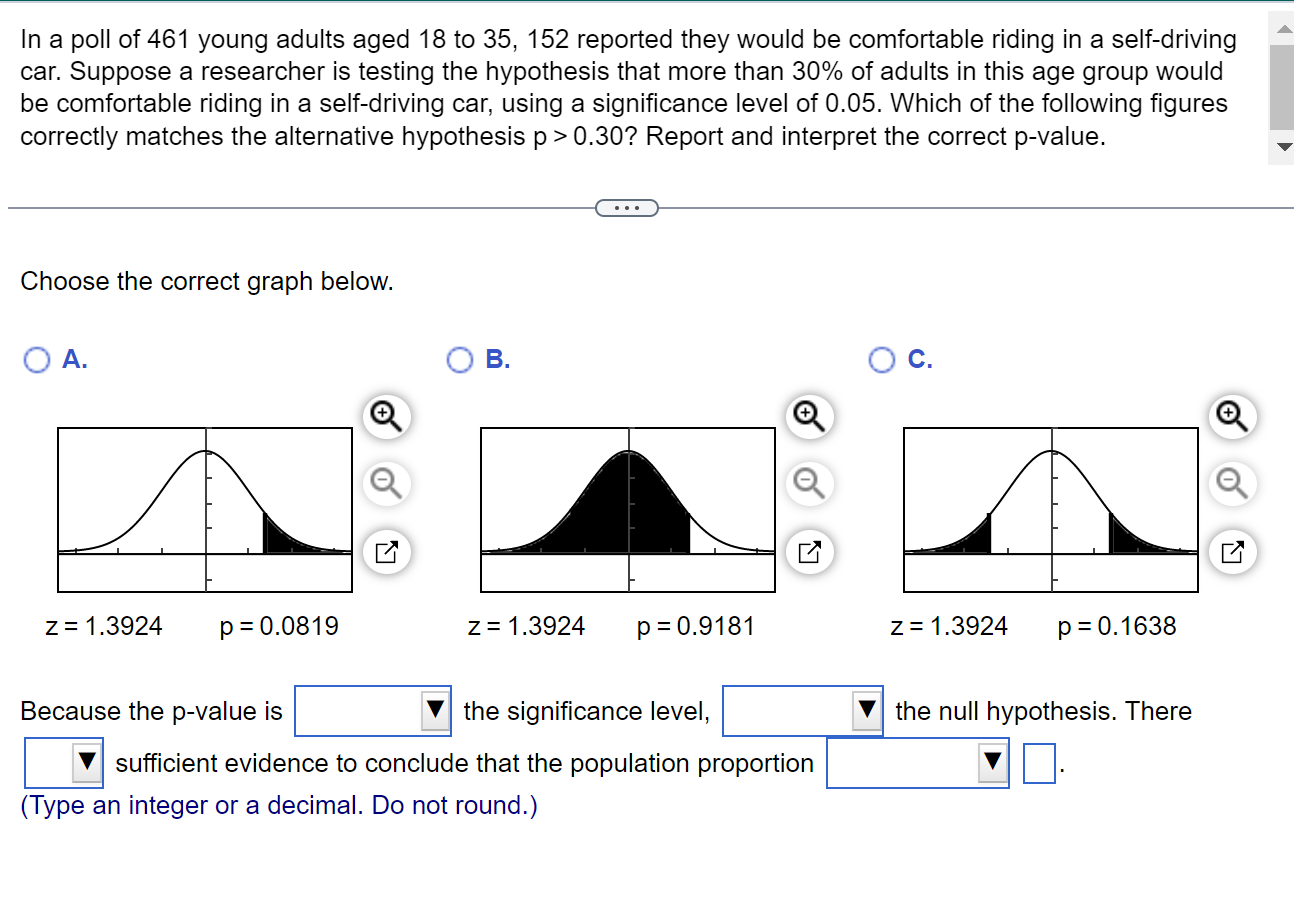
Task: Zoom in on graph A
Action: [x=386, y=416]
